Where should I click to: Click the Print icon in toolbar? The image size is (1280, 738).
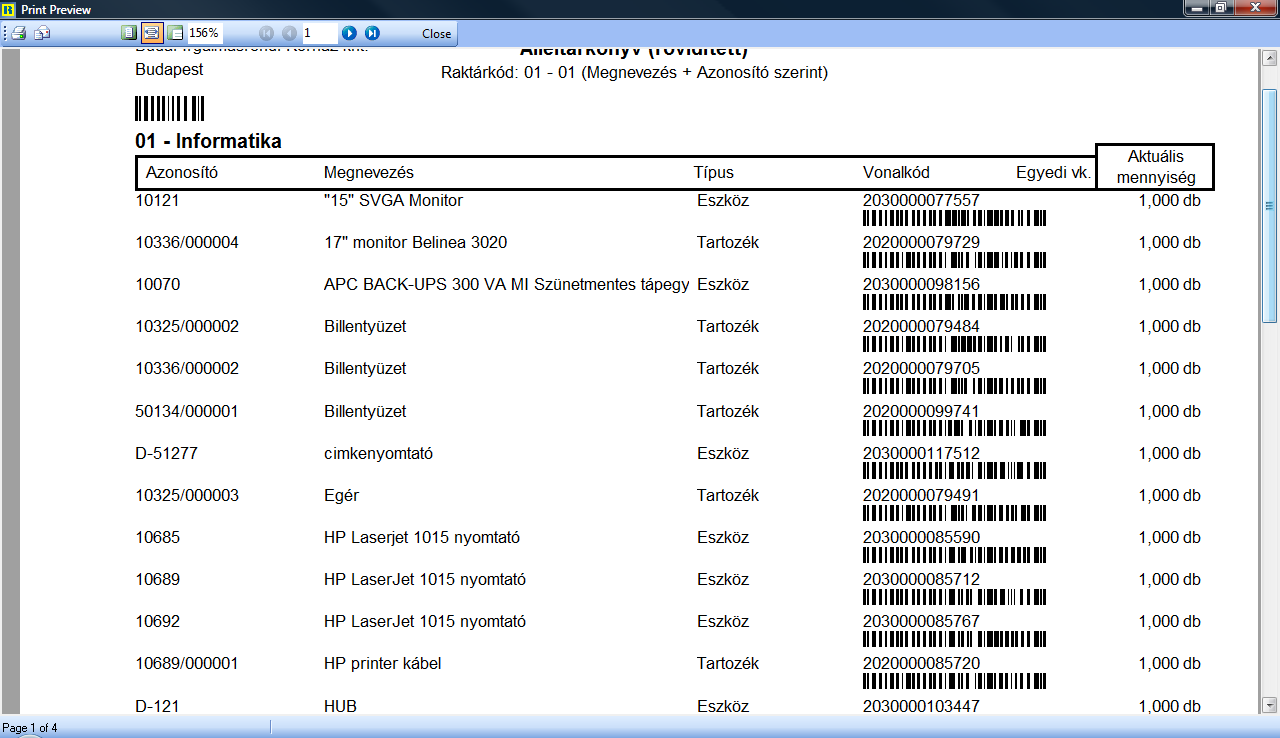19,33
